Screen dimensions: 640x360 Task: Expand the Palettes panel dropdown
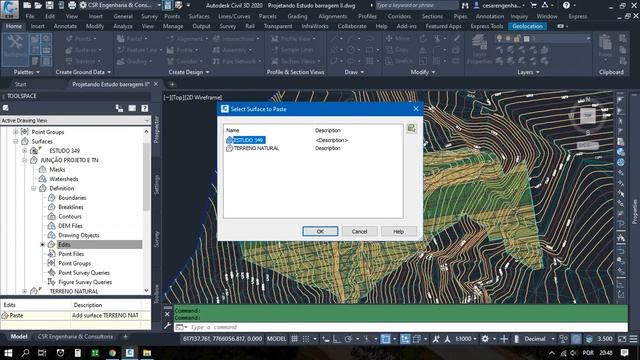click(27, 72)
